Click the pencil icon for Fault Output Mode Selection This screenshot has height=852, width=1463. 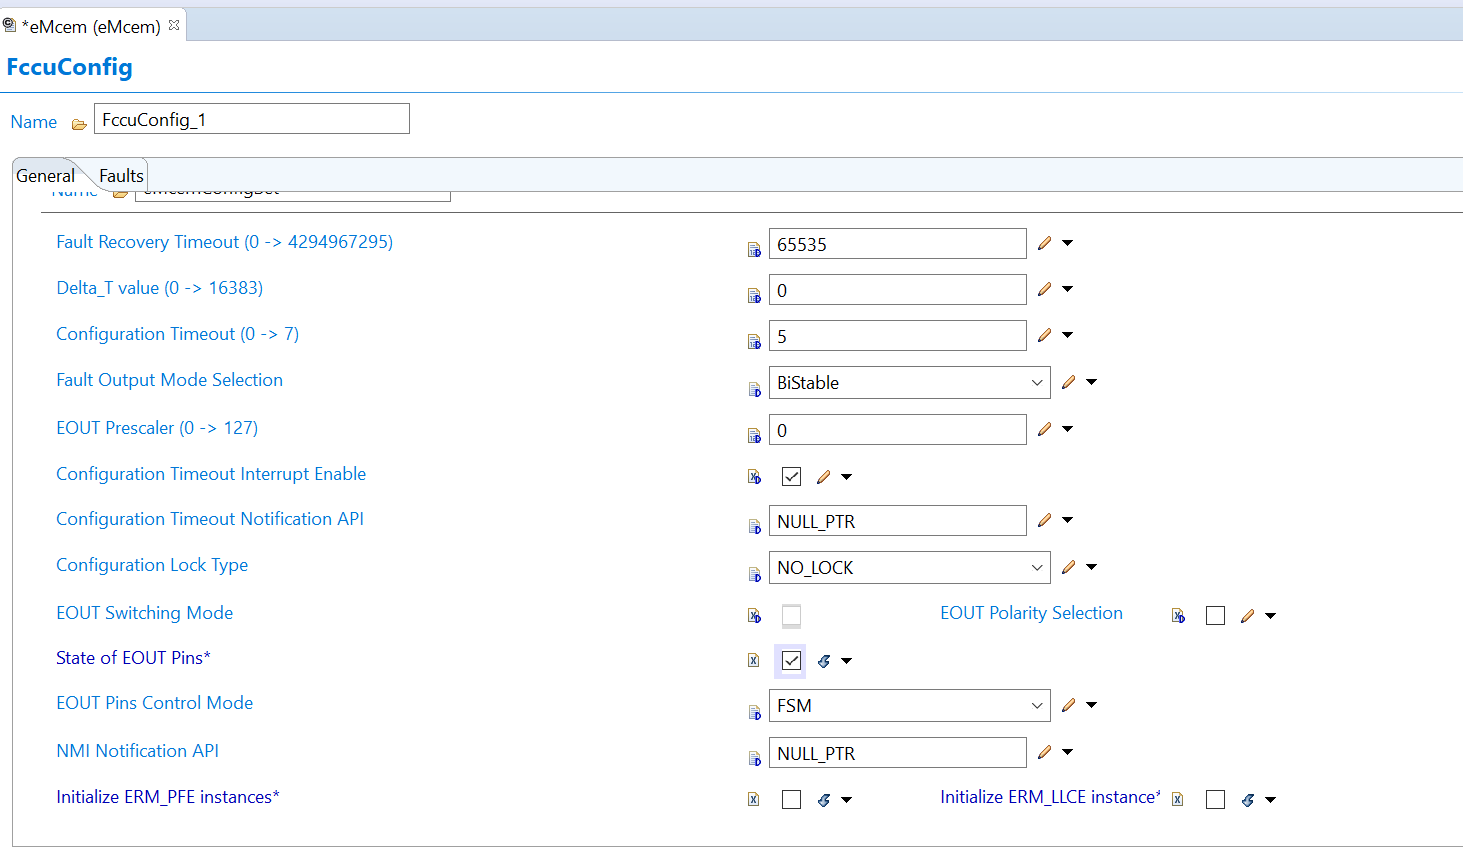(1069, 382)
